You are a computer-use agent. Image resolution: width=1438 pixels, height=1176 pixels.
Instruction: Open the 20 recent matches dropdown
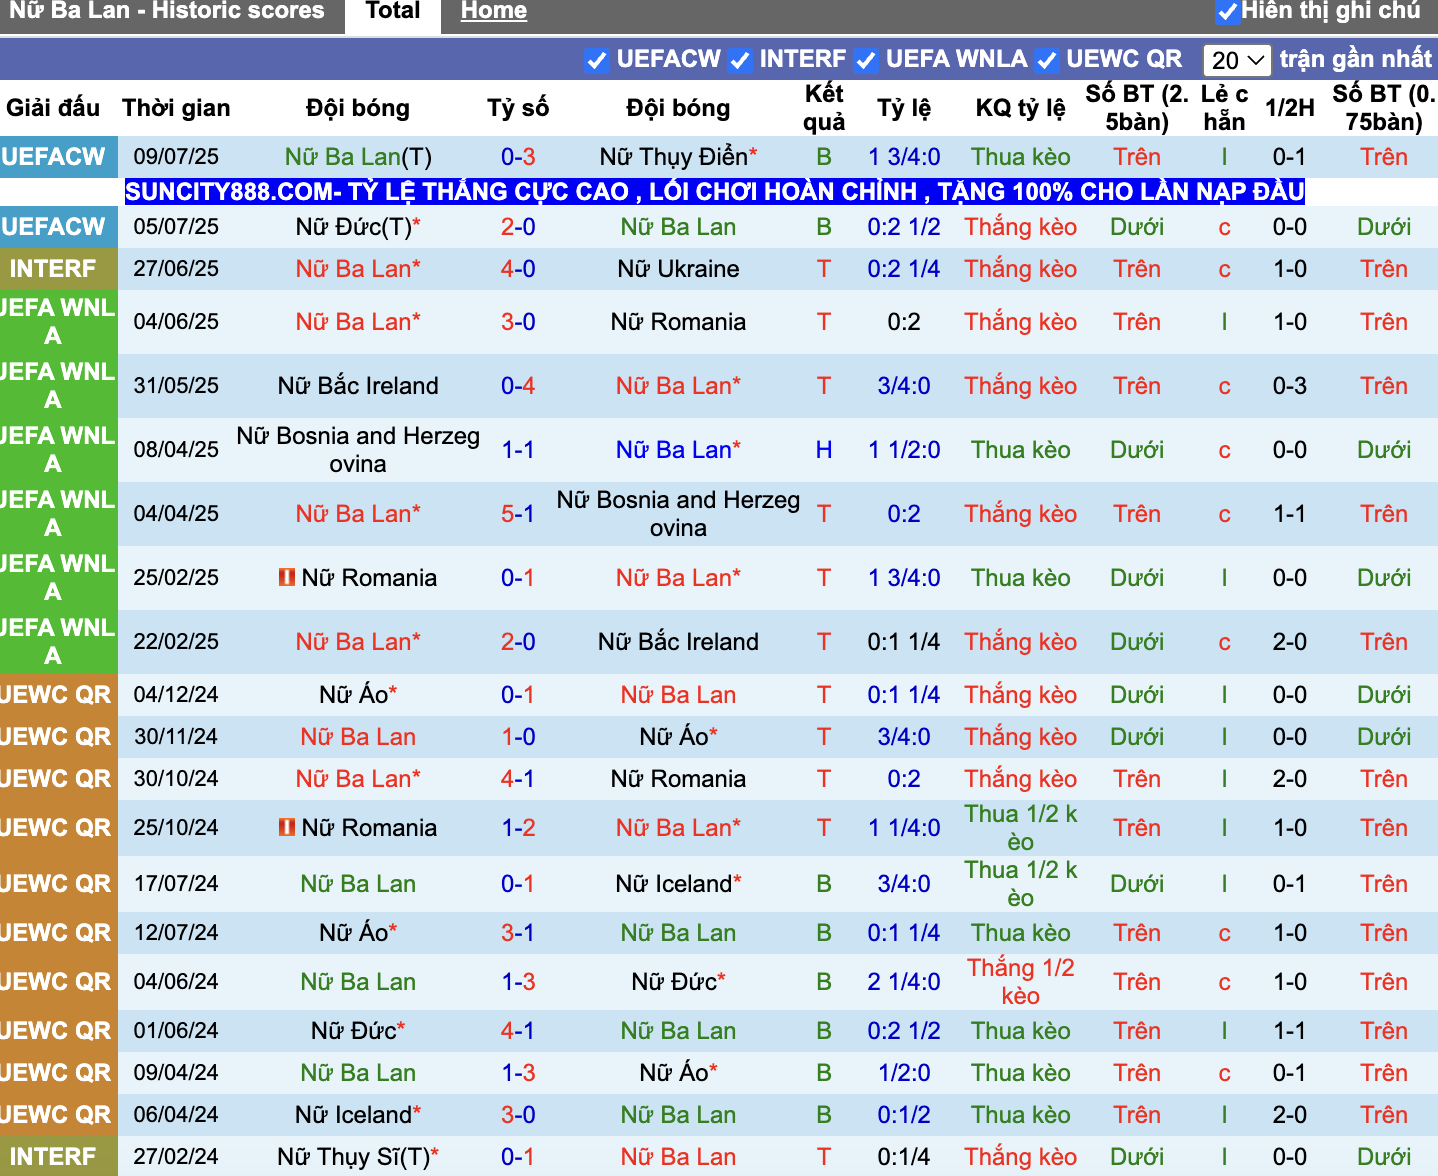point(1237,60)
